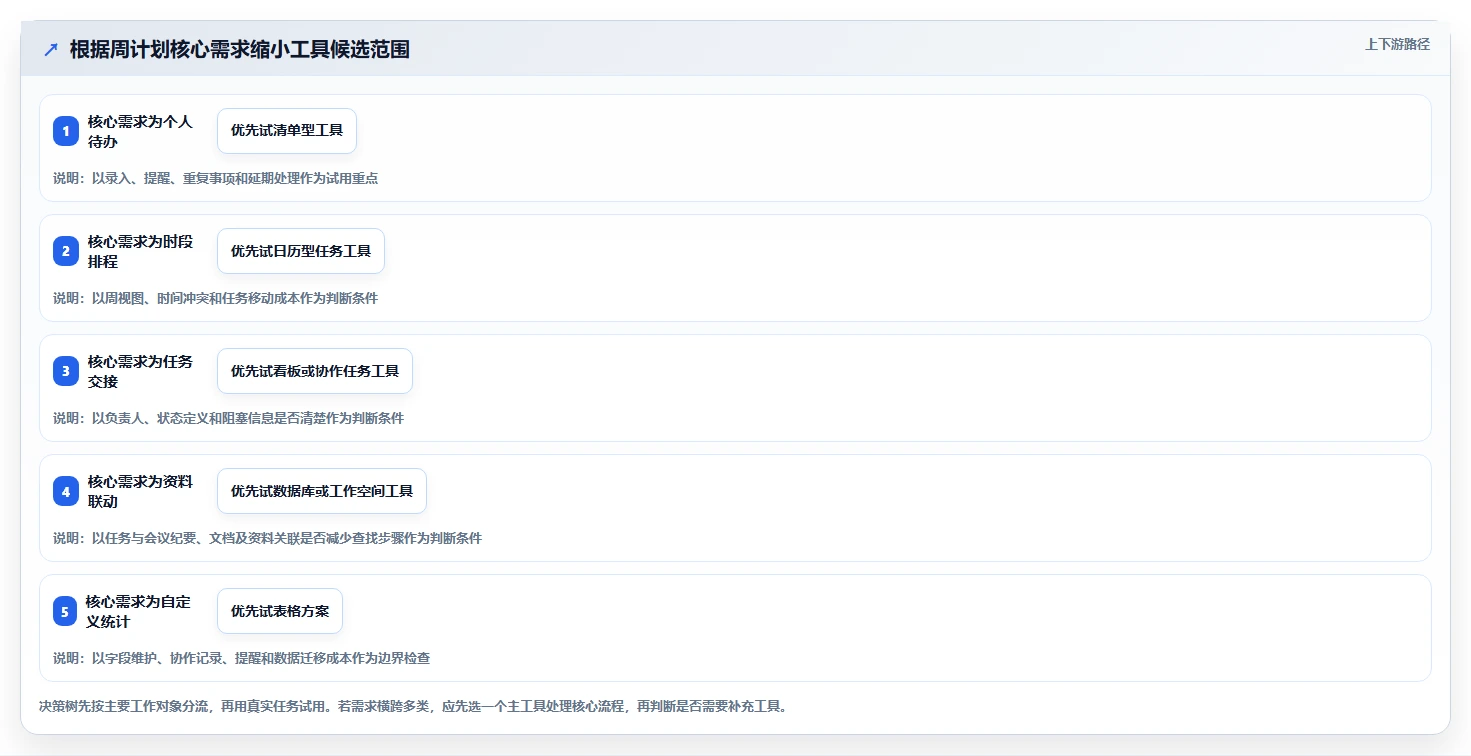Screen dimensions: 1471x756
Task: Click the label 核心需求为自定义统计
Action: (138, 611)
